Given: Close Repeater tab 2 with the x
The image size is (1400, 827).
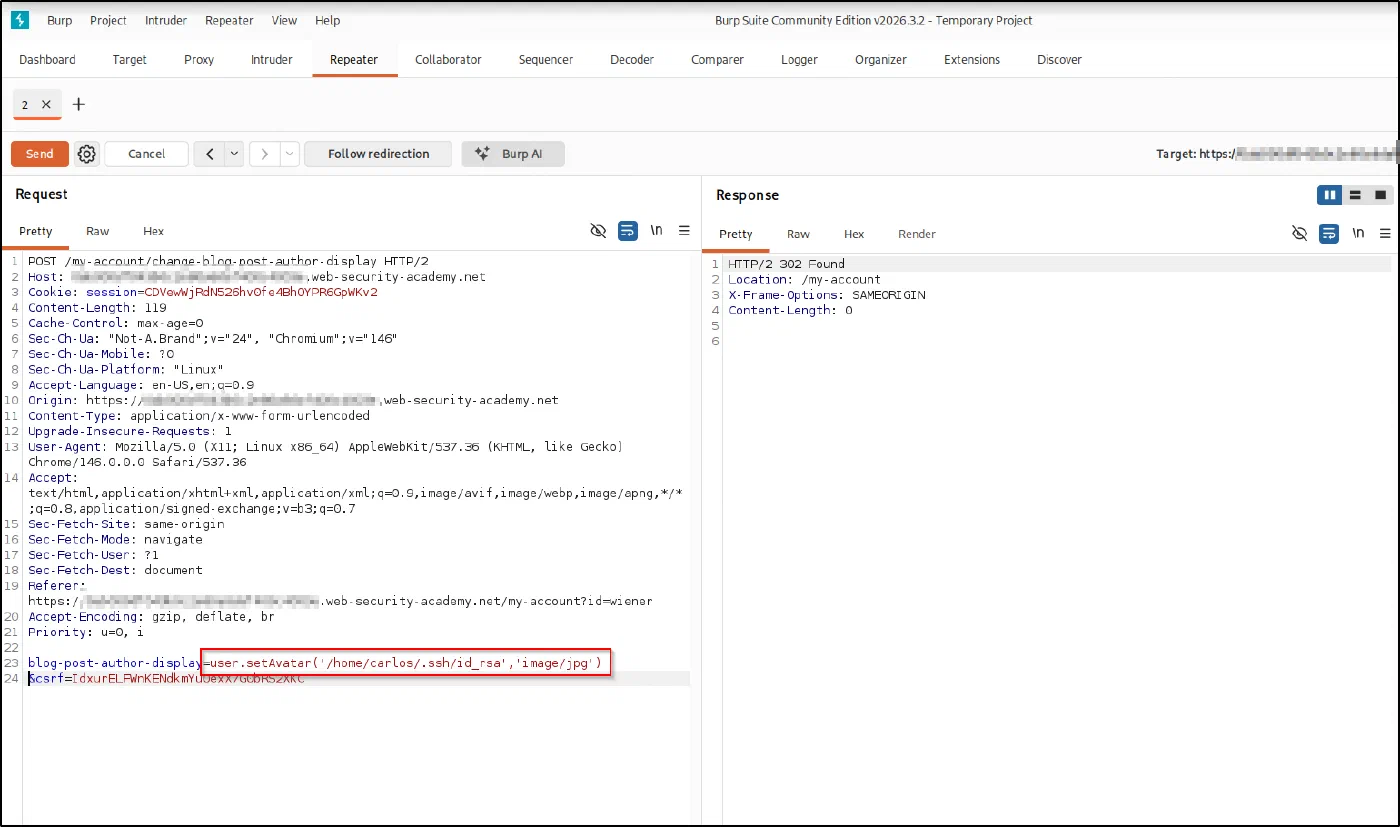Looking at the screenshot, I should coord(46,104).
